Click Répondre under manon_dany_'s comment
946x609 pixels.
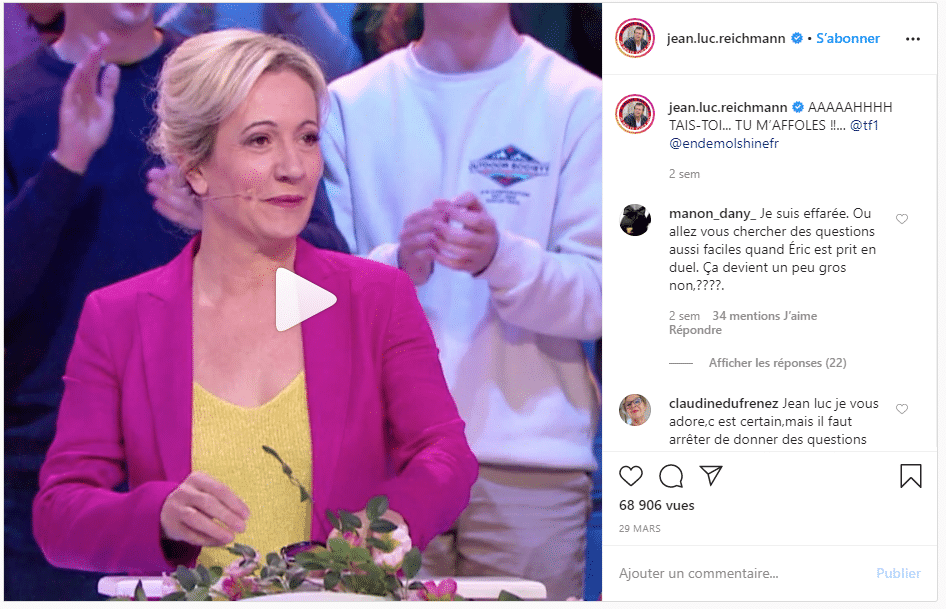695,330
